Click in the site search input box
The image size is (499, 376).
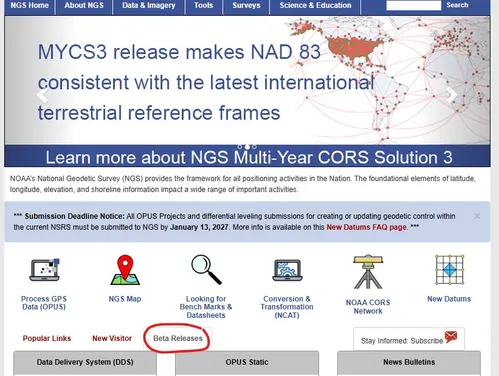coord(413,5)
